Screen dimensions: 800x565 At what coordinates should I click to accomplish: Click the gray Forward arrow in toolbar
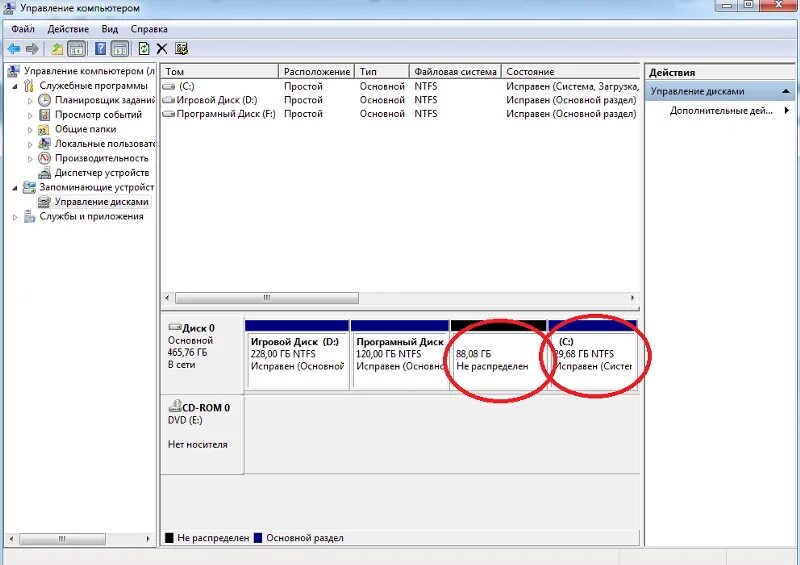click(32, 49)
